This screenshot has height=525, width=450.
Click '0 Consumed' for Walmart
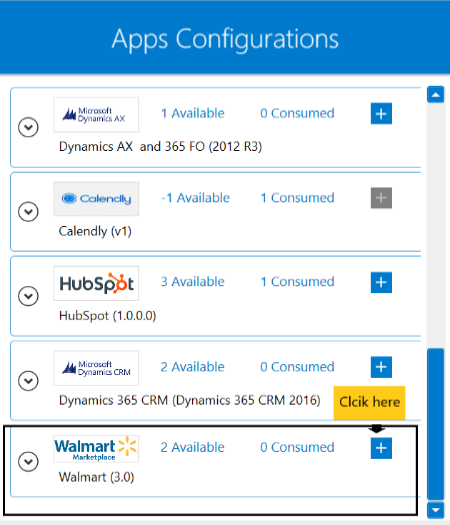click(297, 447)
